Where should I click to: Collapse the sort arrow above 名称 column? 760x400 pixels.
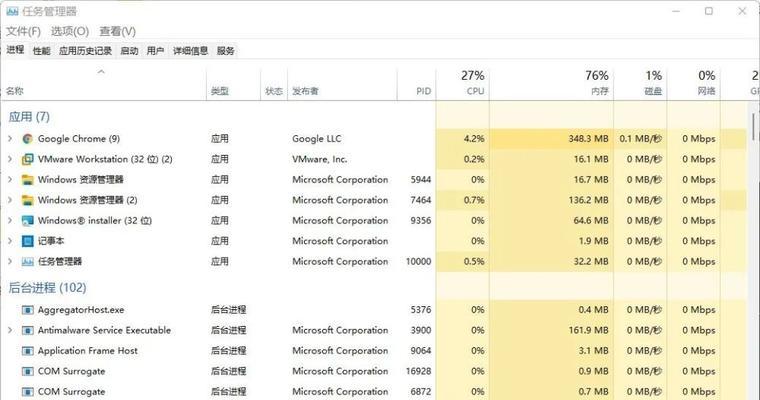pos(101,72)
